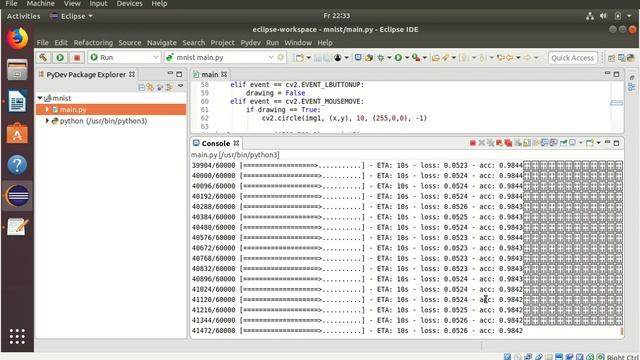The image size is (640, 360).
Task: Expand the main.py tree node
Action: click(x=47, y=109)
